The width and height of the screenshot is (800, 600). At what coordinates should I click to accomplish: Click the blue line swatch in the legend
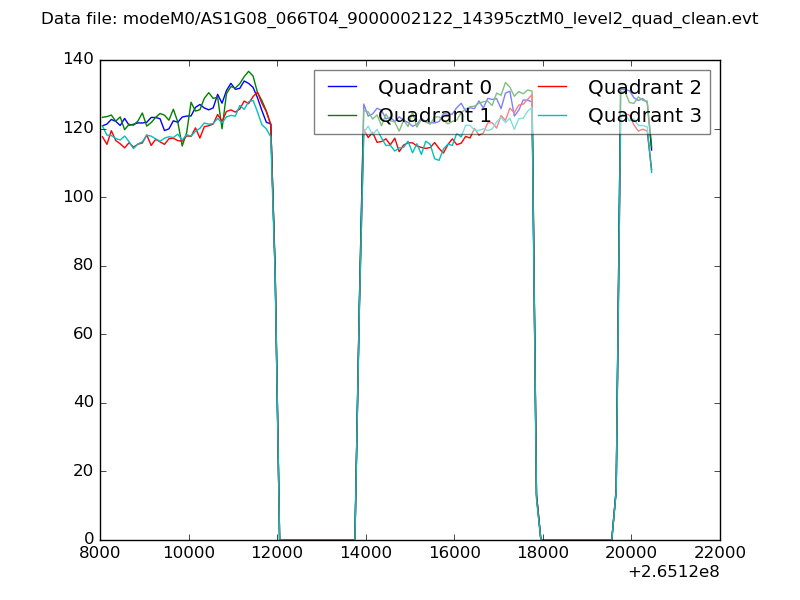tap(345, 87)
